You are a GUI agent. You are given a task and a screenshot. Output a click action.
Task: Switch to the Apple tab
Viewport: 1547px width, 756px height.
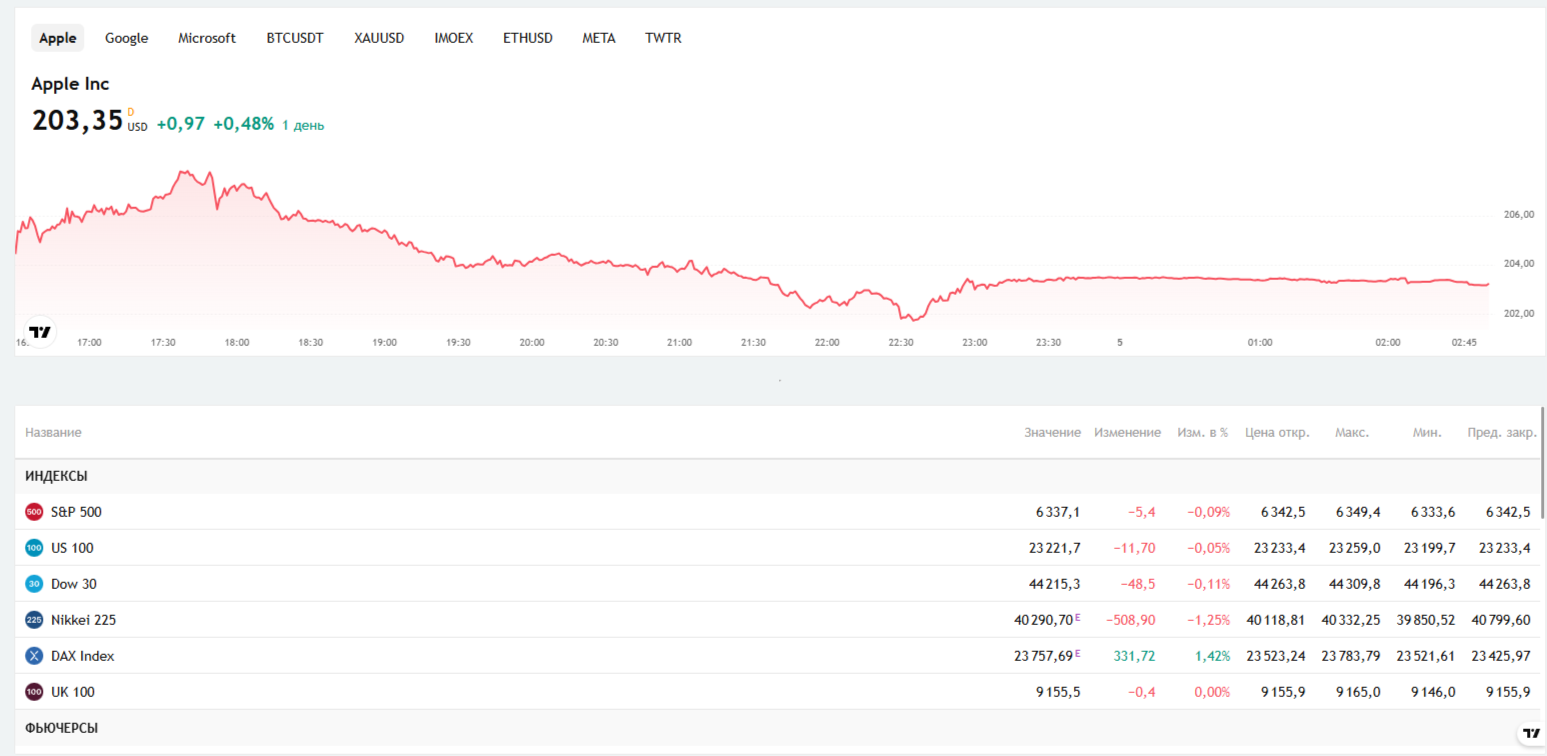click(x=58, y=38)
